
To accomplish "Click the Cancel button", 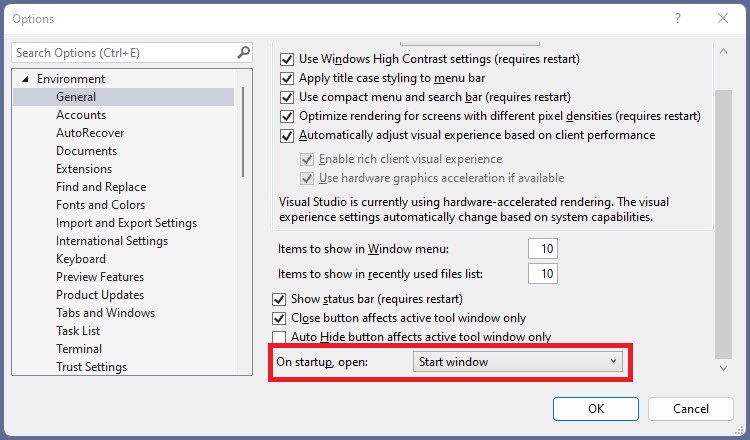I will (x=691, y=408).
